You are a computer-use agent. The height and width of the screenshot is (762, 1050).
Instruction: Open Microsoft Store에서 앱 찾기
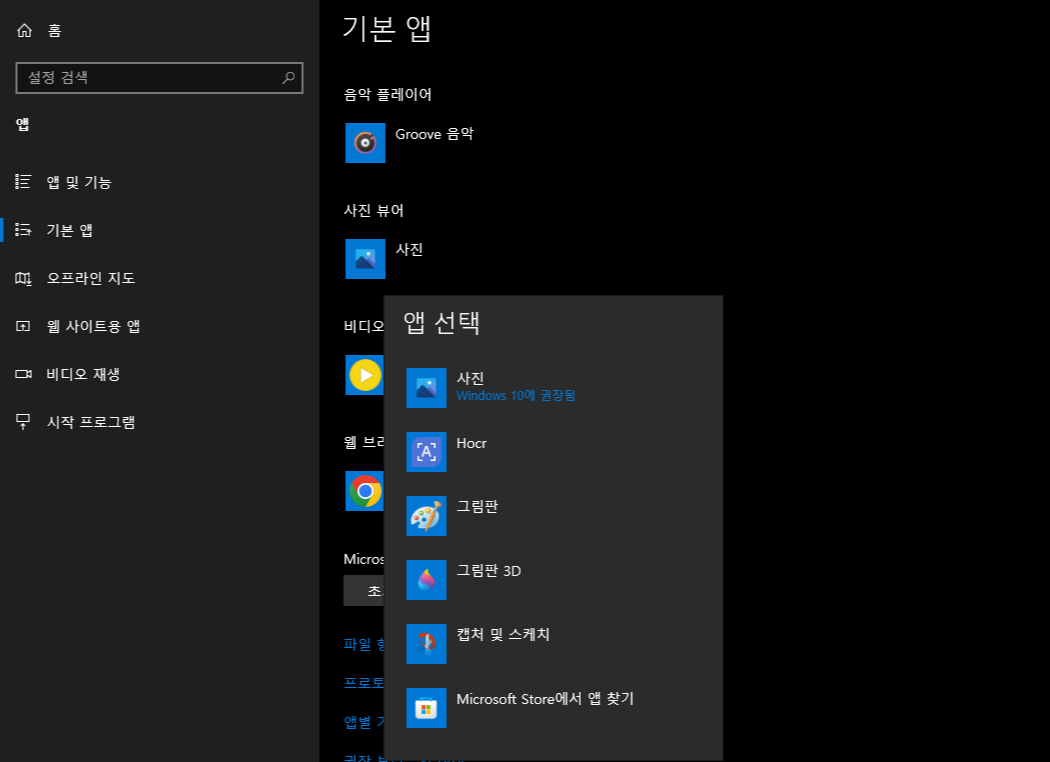coord(545,699)
